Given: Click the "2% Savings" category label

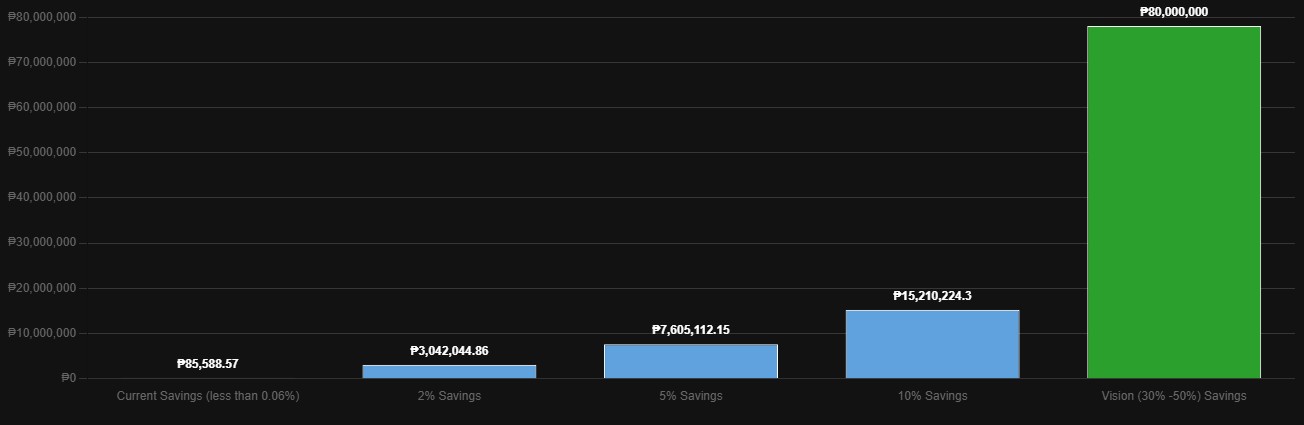Looking at the screenshot, I should click(x=449, y=396).
